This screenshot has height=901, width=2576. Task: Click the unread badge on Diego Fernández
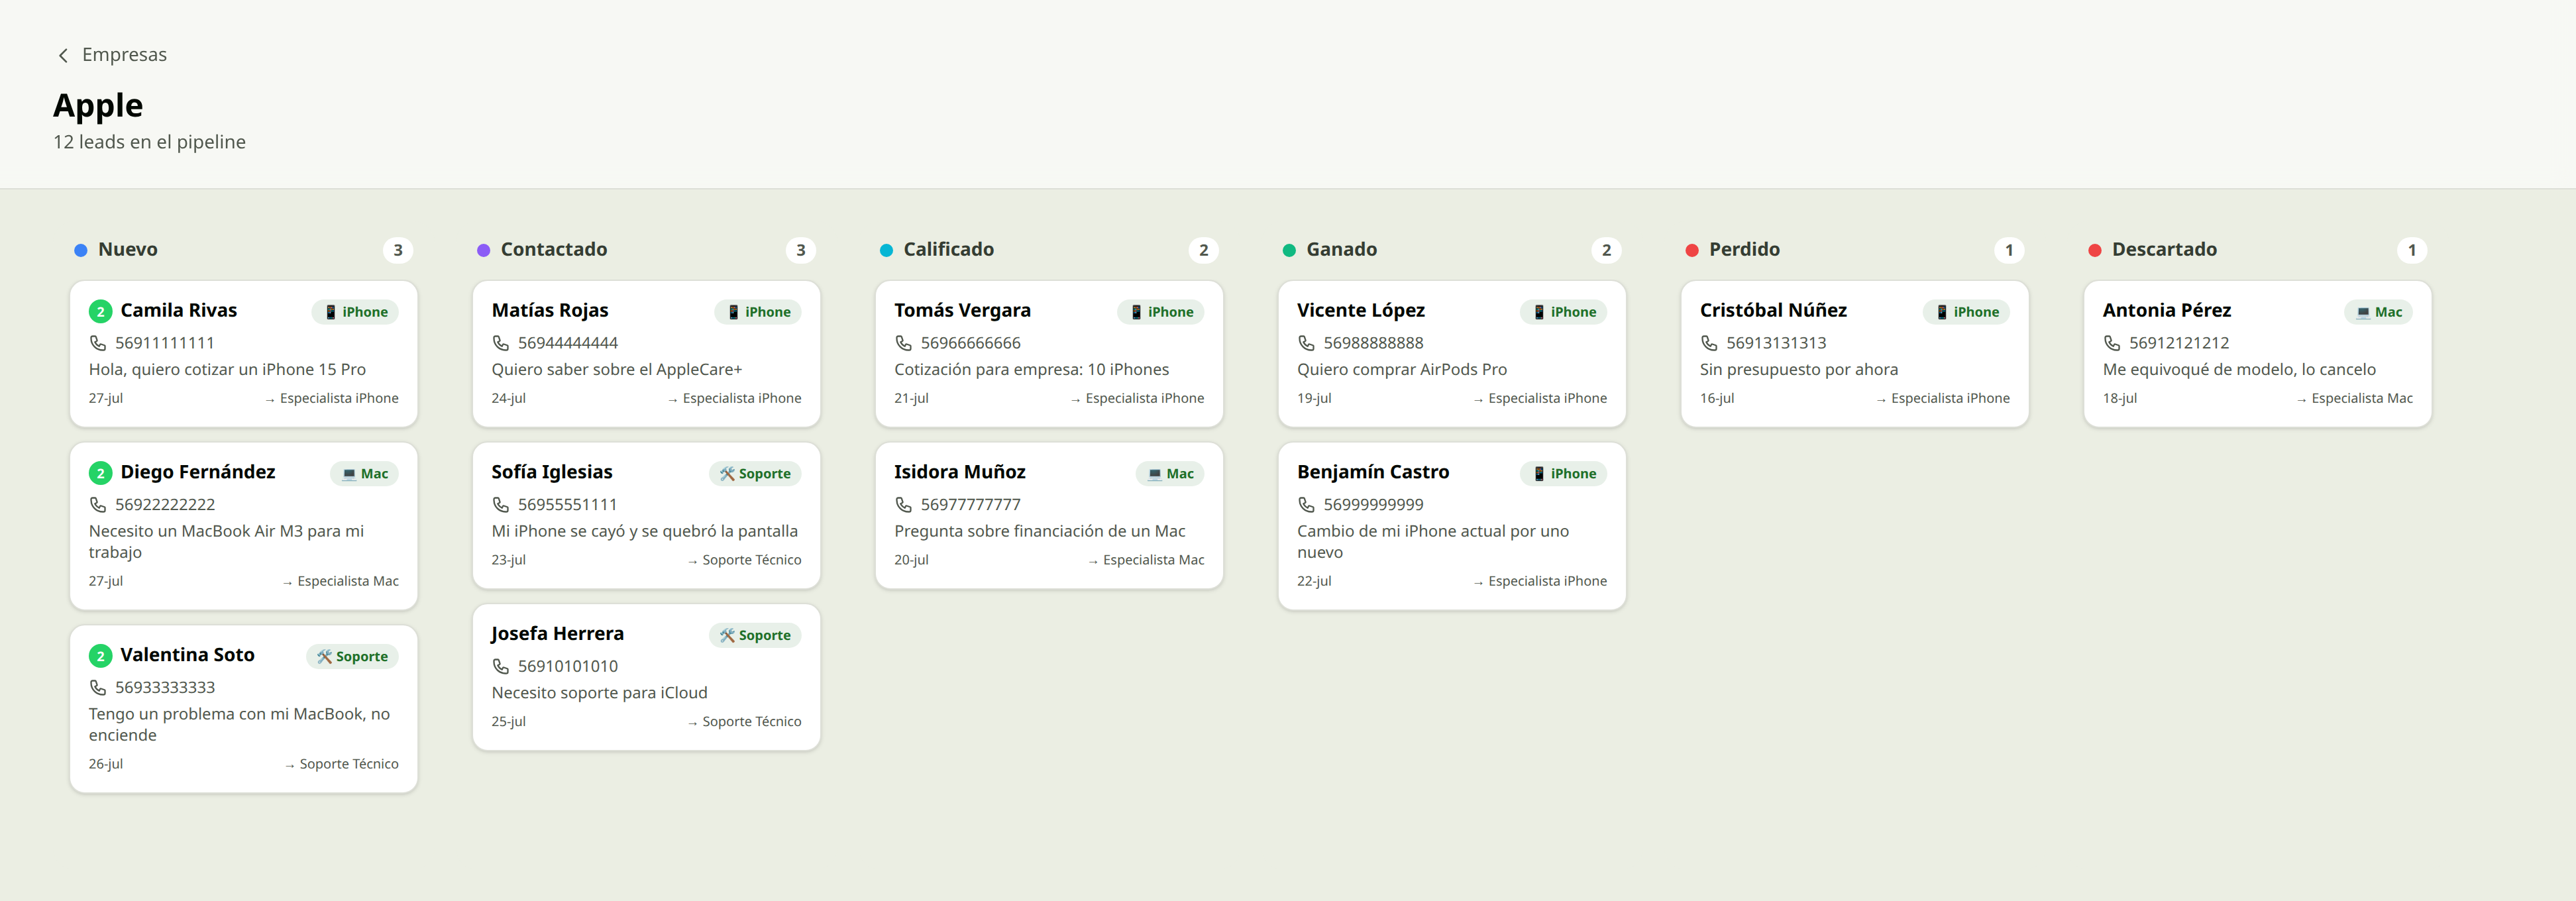coord(100,473)
